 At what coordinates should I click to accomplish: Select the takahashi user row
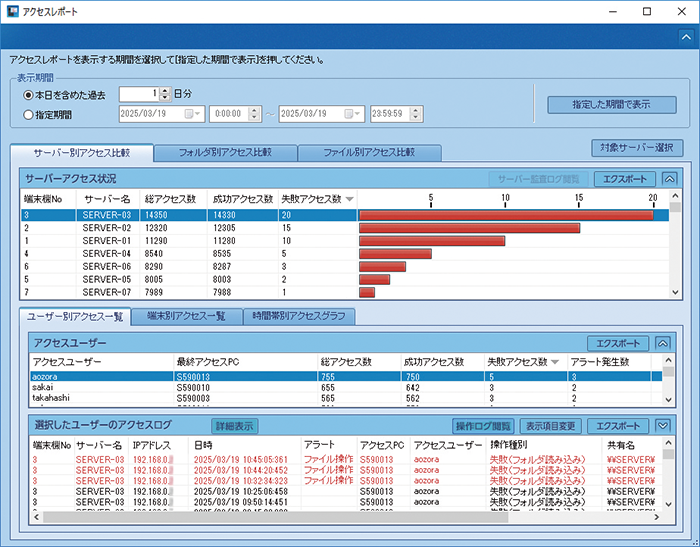346,398
